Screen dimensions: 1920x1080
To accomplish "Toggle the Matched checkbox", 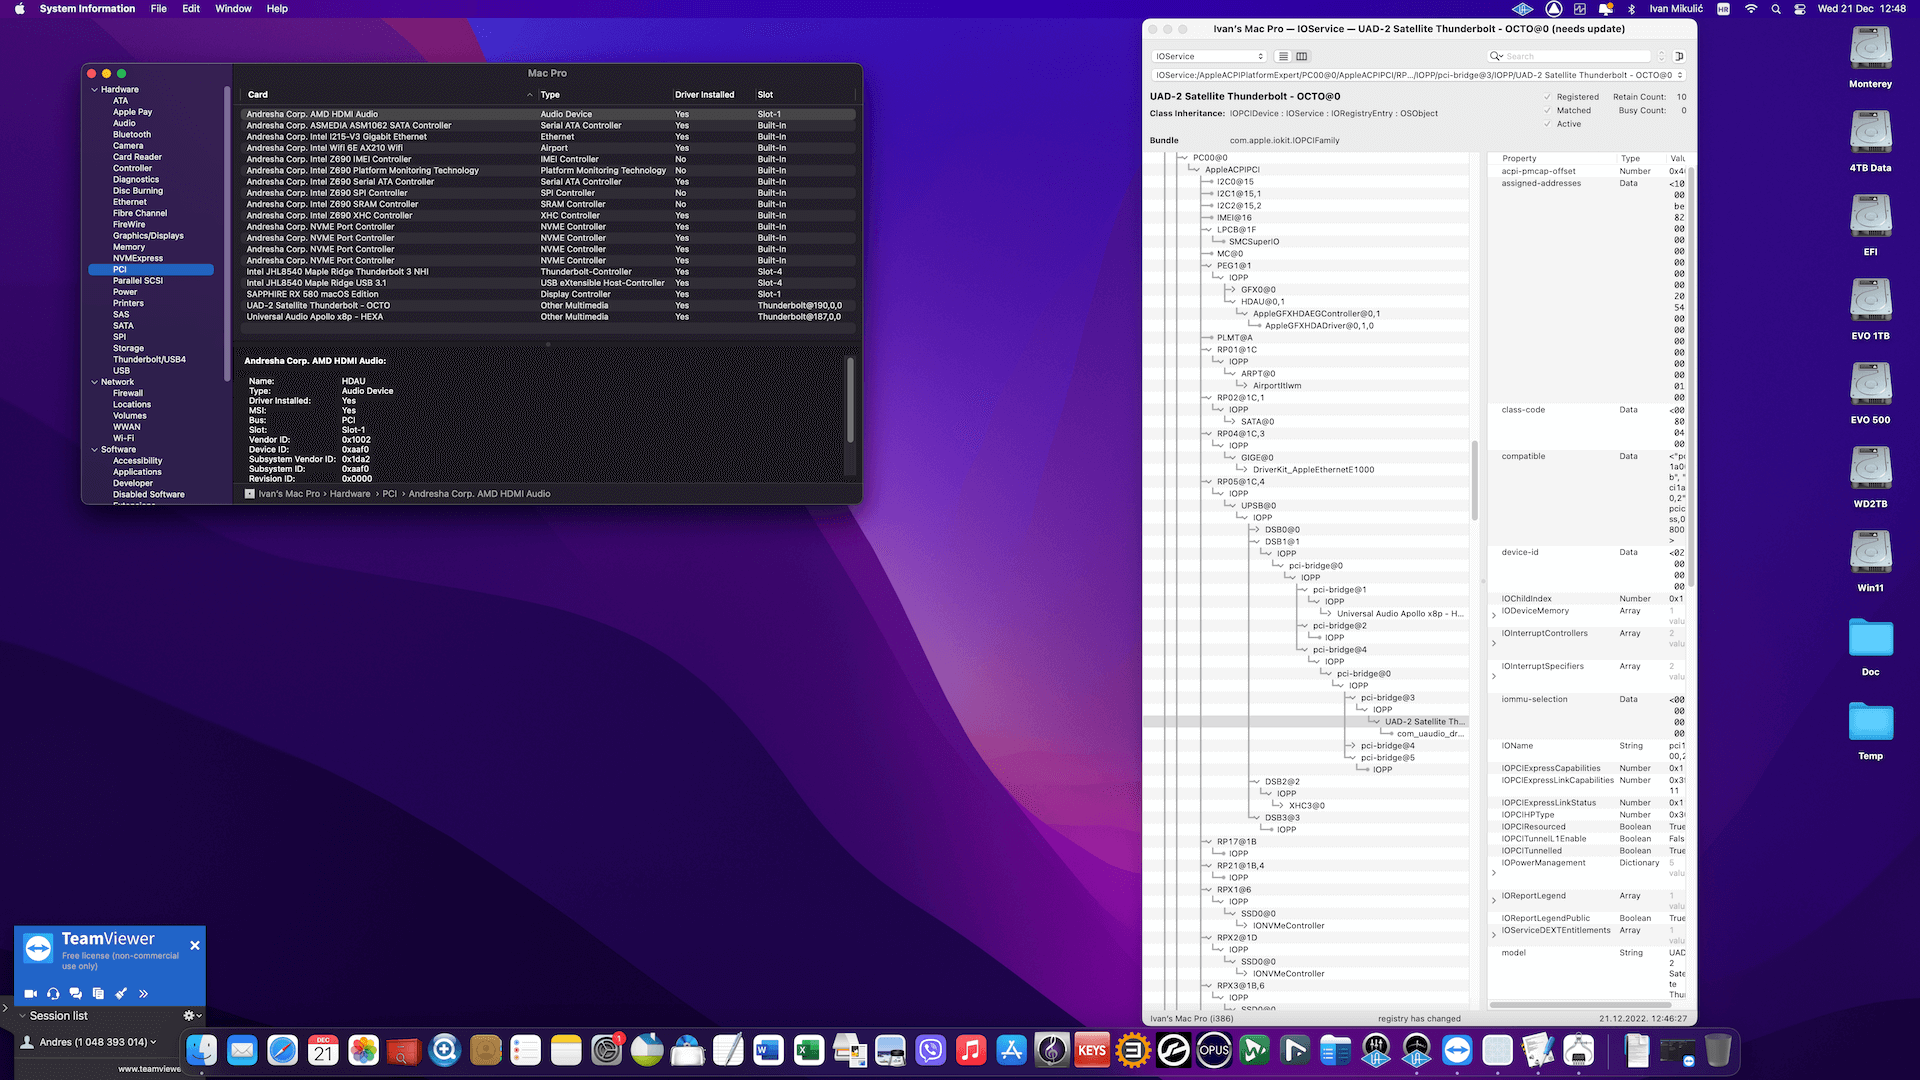I will (1549, 110).
